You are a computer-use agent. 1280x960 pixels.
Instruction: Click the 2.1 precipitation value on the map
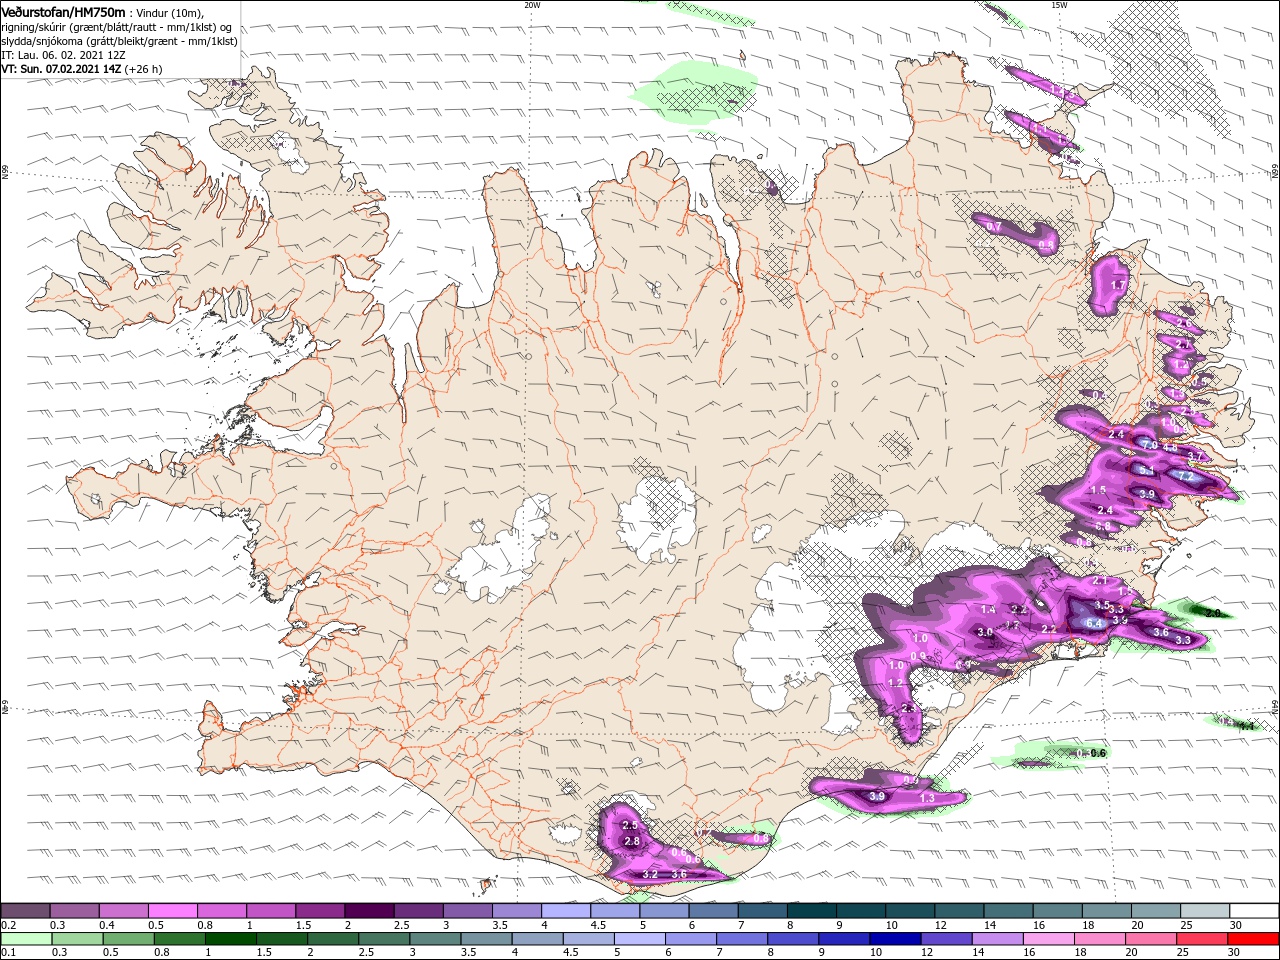tap(1100, 581)
